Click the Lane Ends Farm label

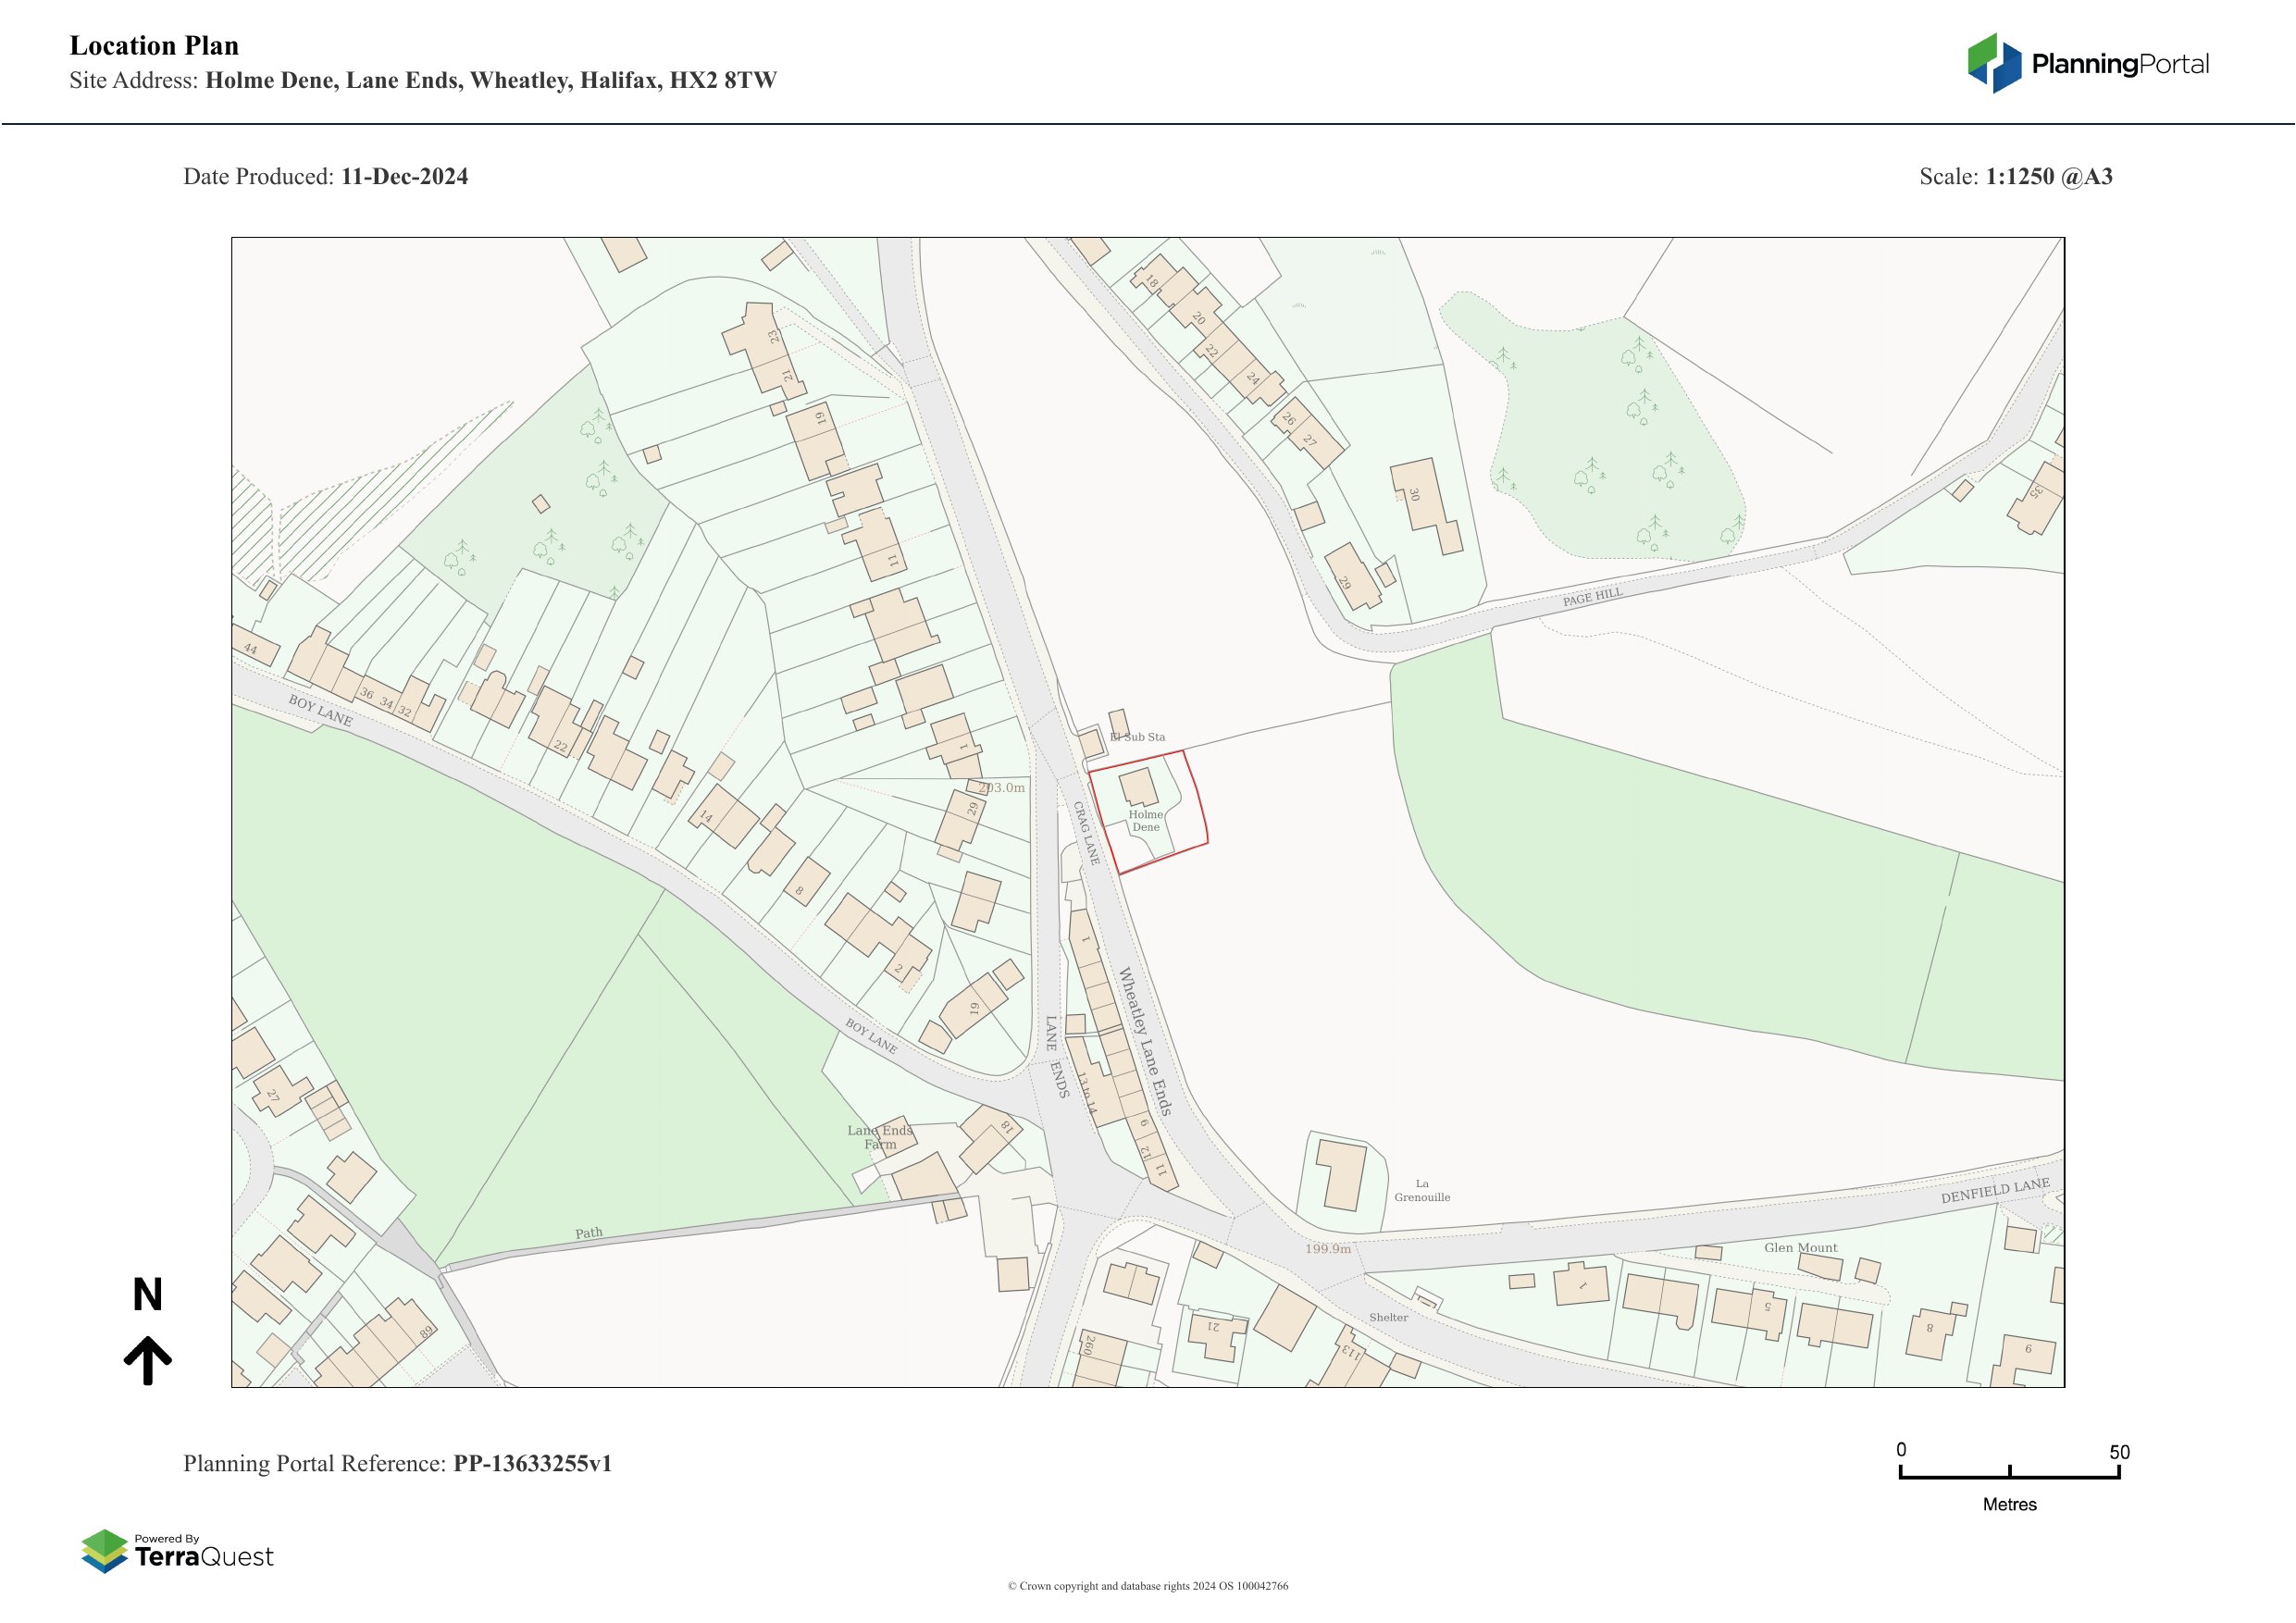880,1137
